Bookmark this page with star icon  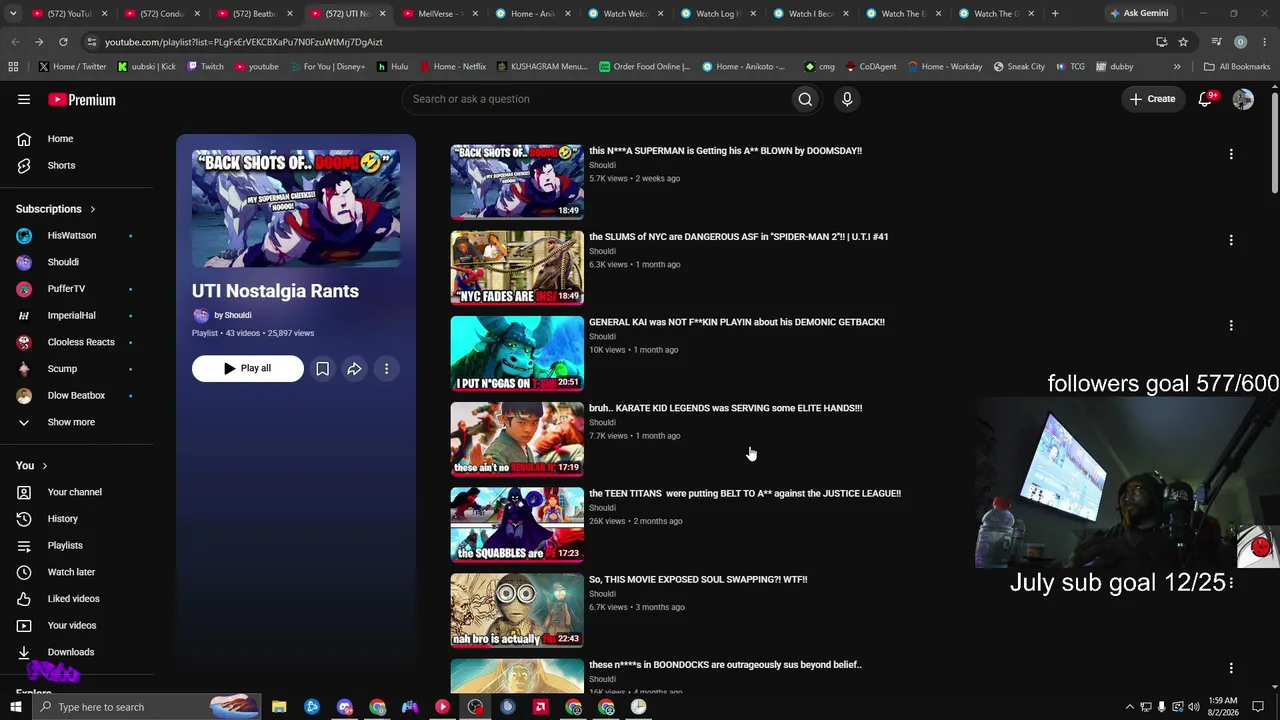click(1183, 42)
